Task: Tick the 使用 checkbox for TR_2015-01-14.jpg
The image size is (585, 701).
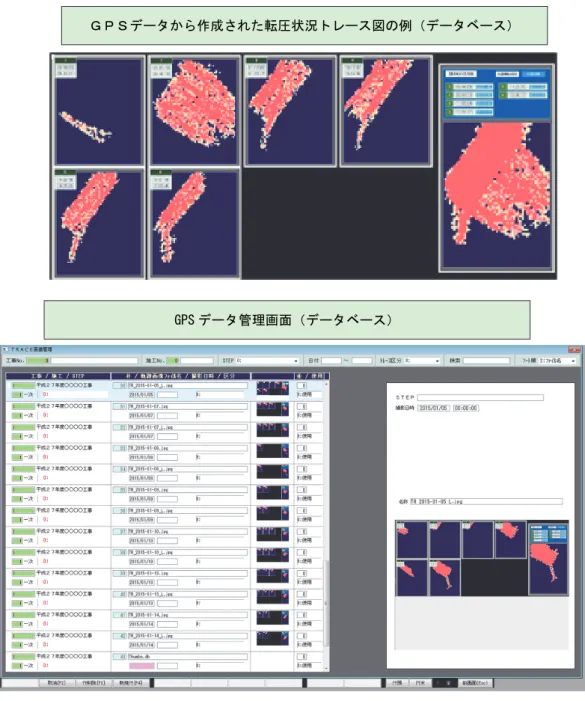Action: (302, 615)
